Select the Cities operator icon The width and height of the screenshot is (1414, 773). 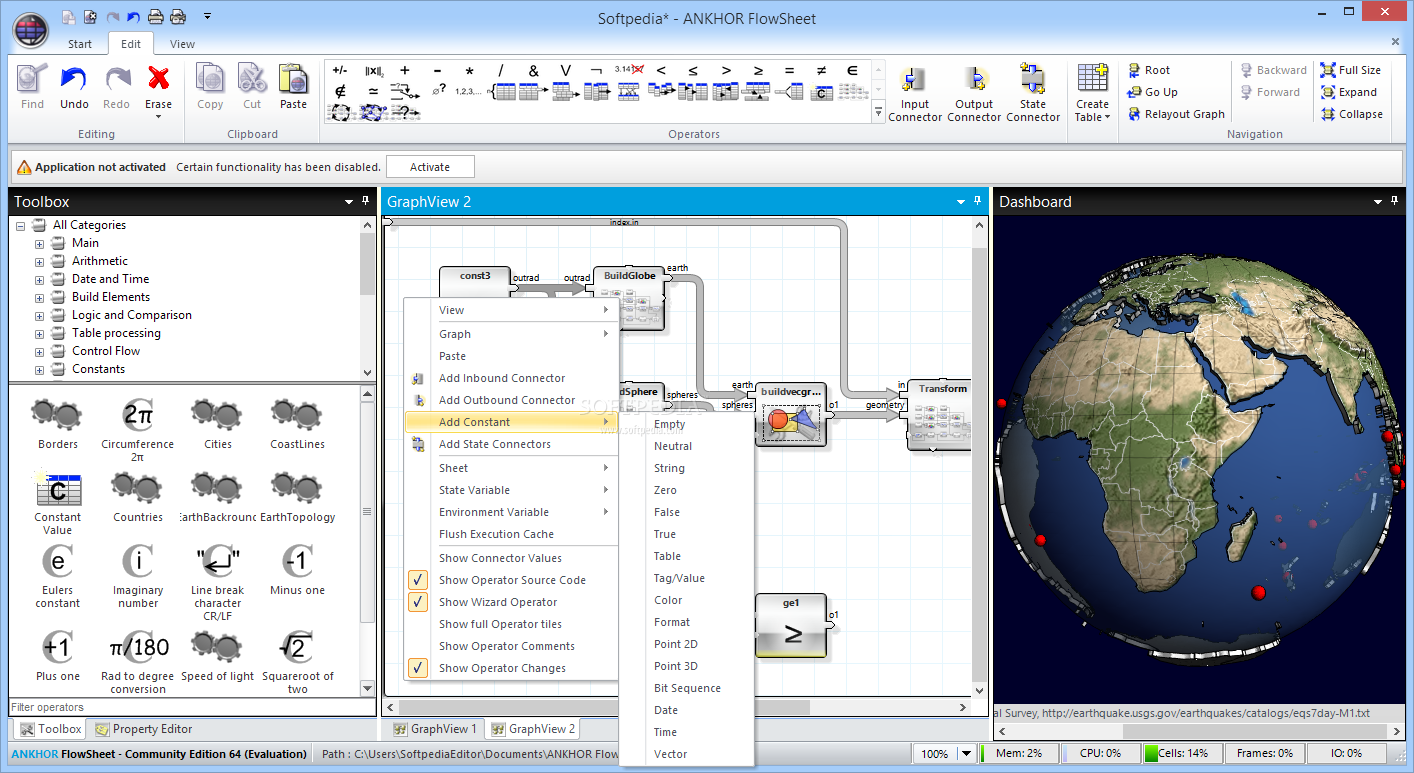(x=217, y=413)
